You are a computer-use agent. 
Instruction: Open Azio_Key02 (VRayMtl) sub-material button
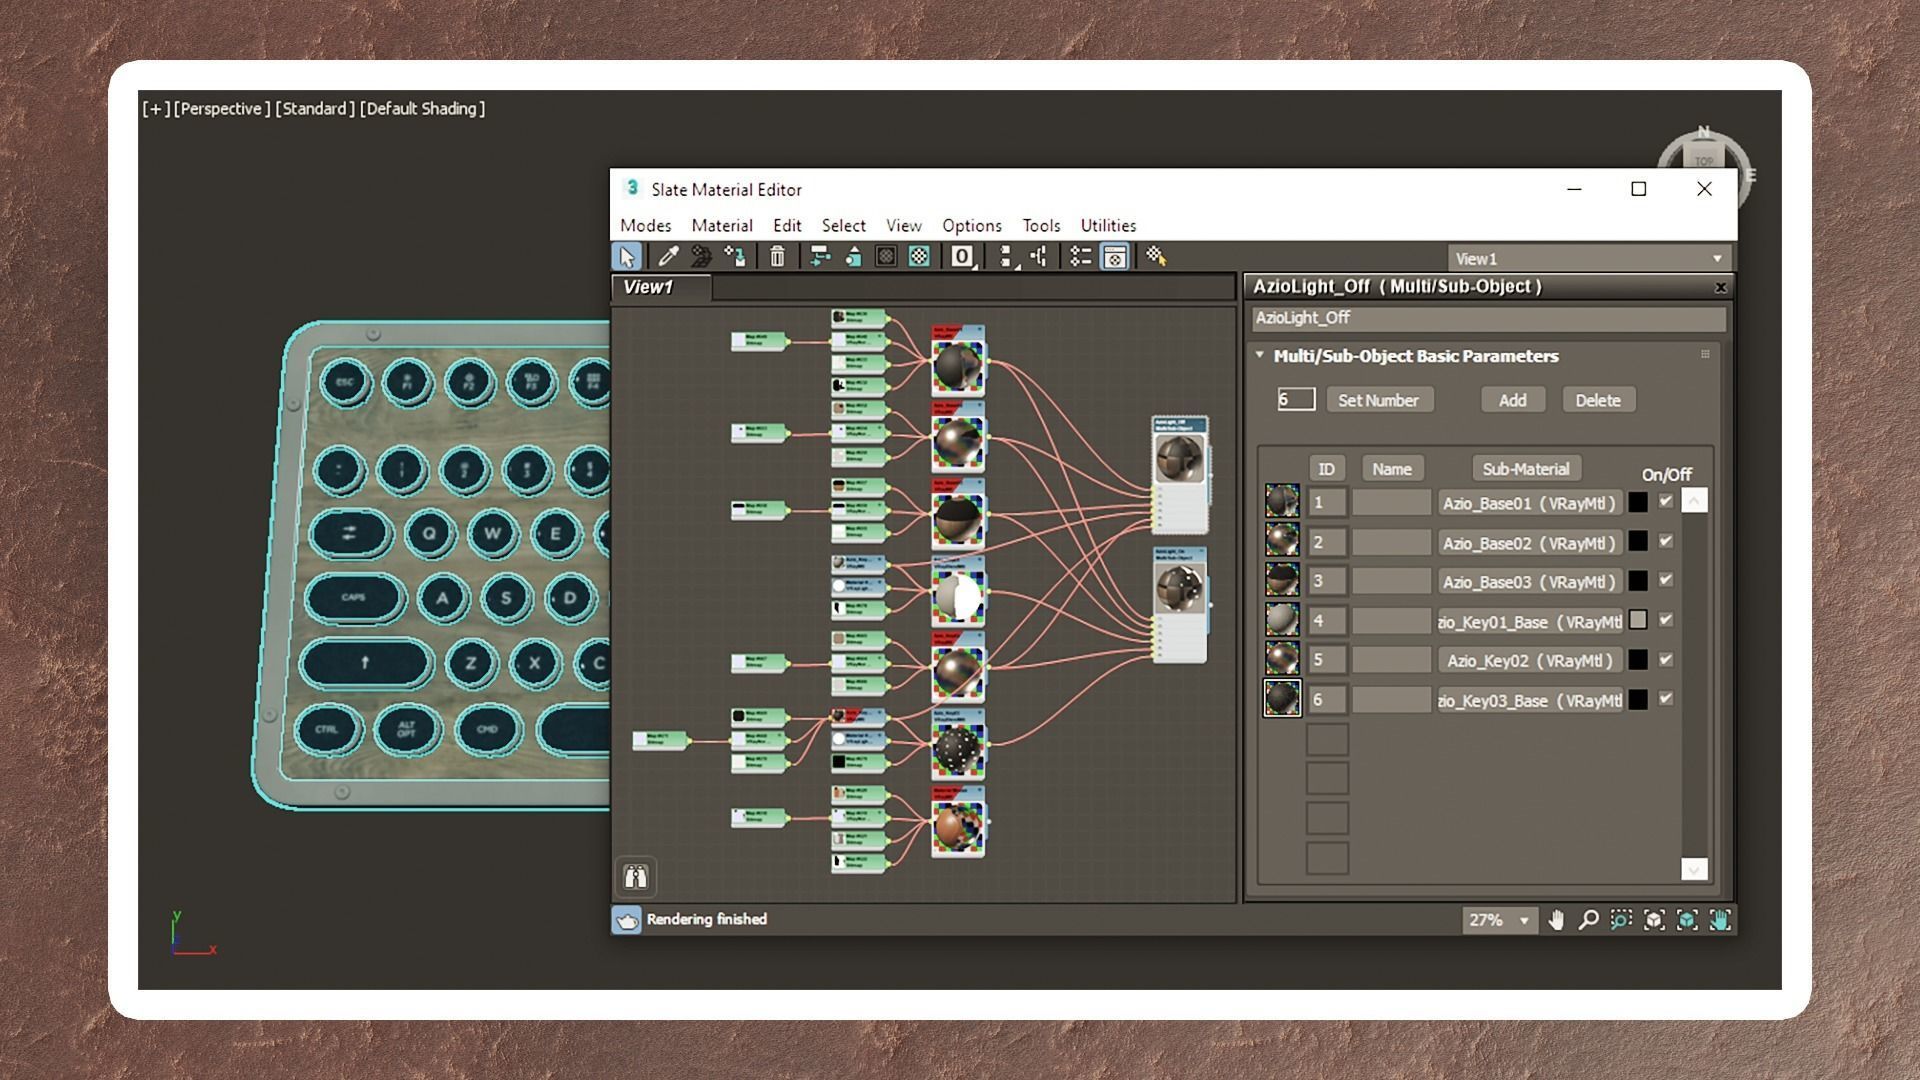(x=1529, y=661)
